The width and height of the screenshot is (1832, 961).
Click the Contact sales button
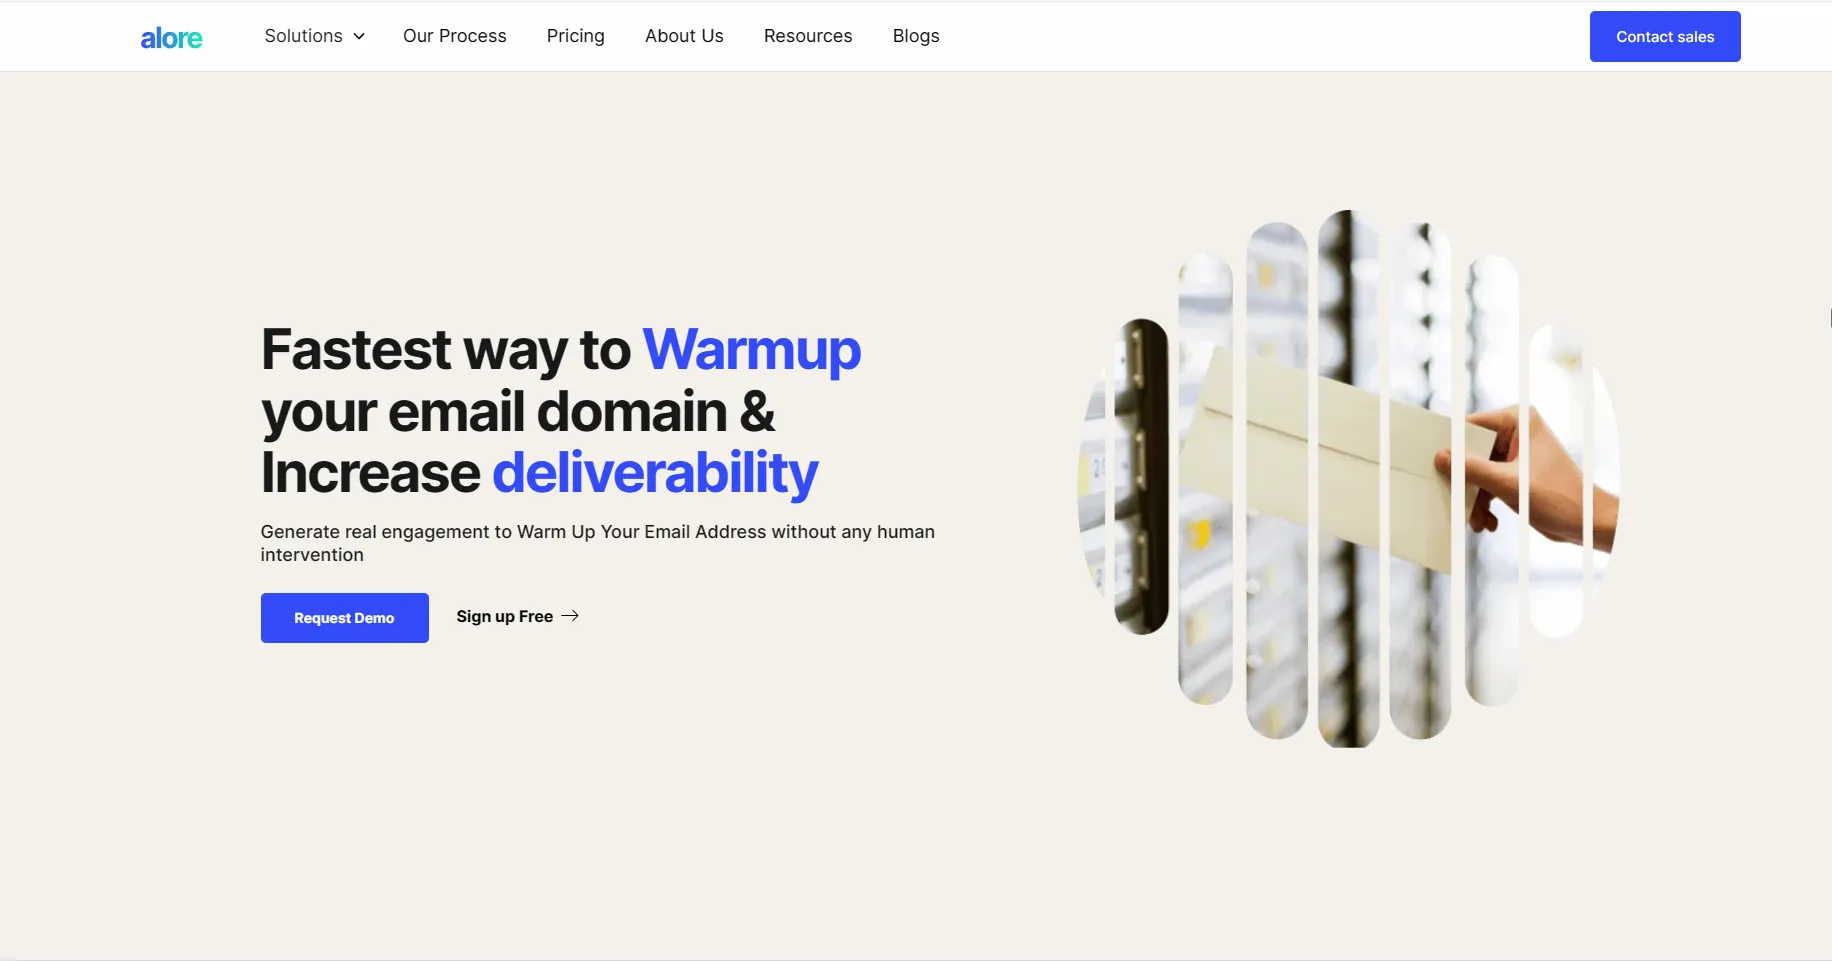(x=1665, y=37)
